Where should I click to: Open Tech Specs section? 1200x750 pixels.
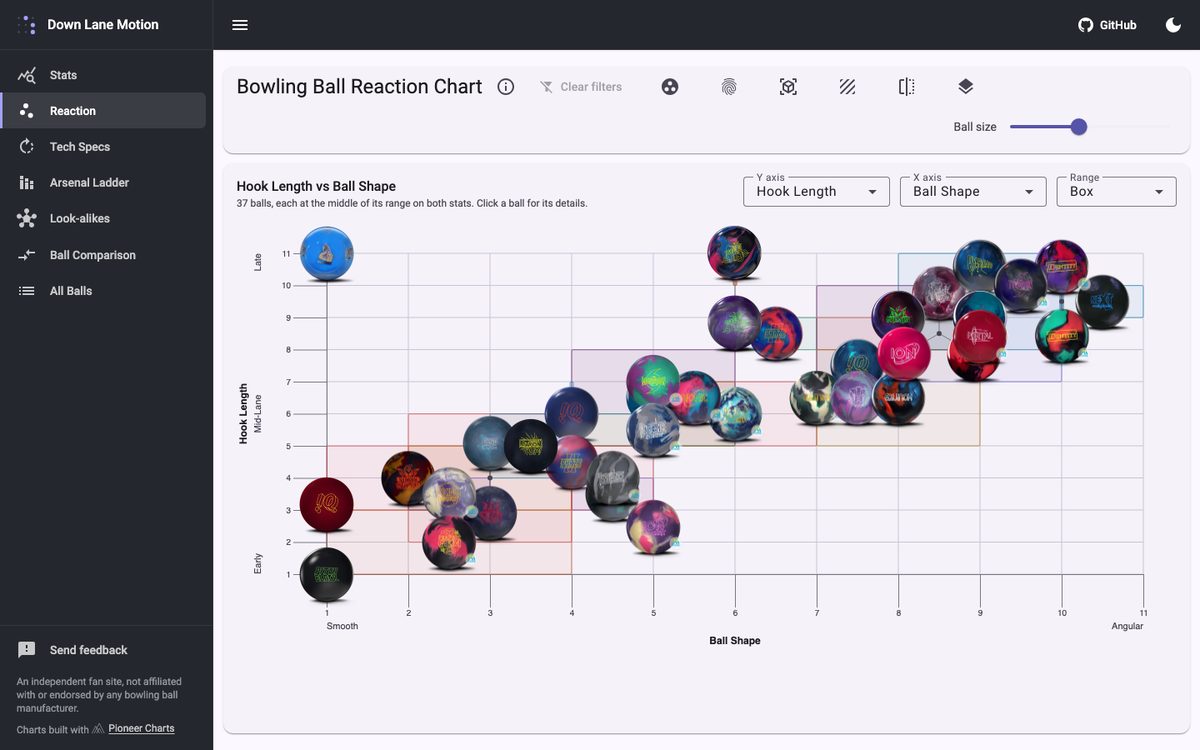[104, 147]
